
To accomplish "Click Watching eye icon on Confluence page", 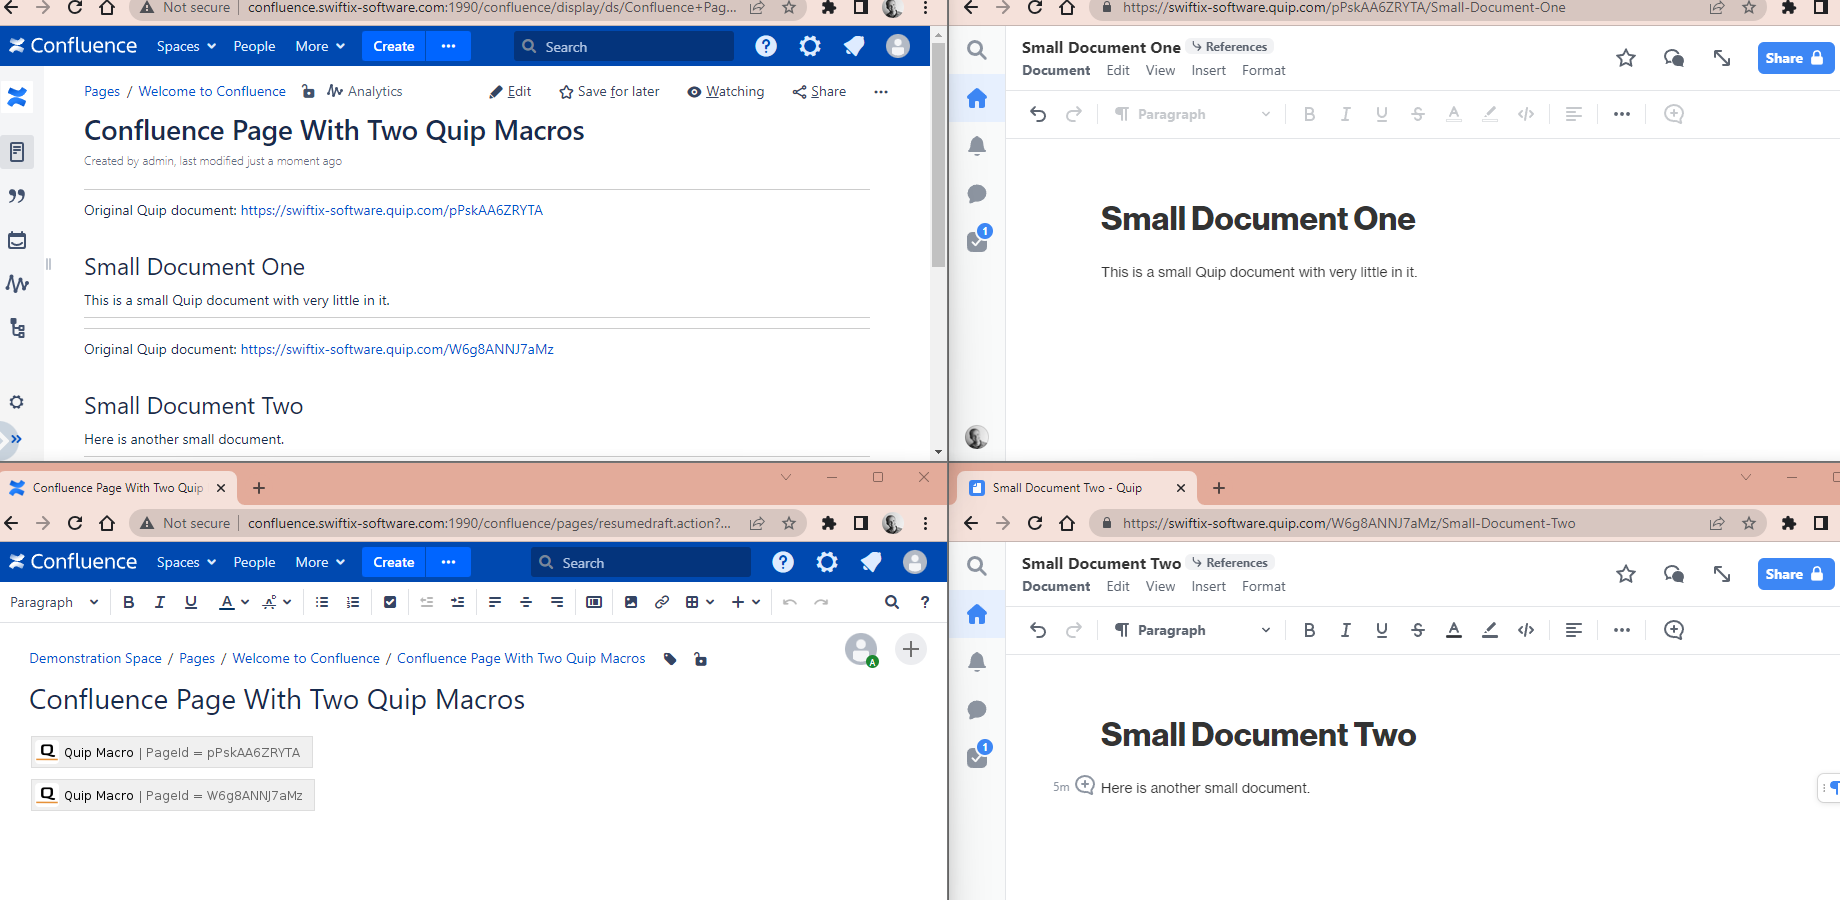I will pos(694,92).
